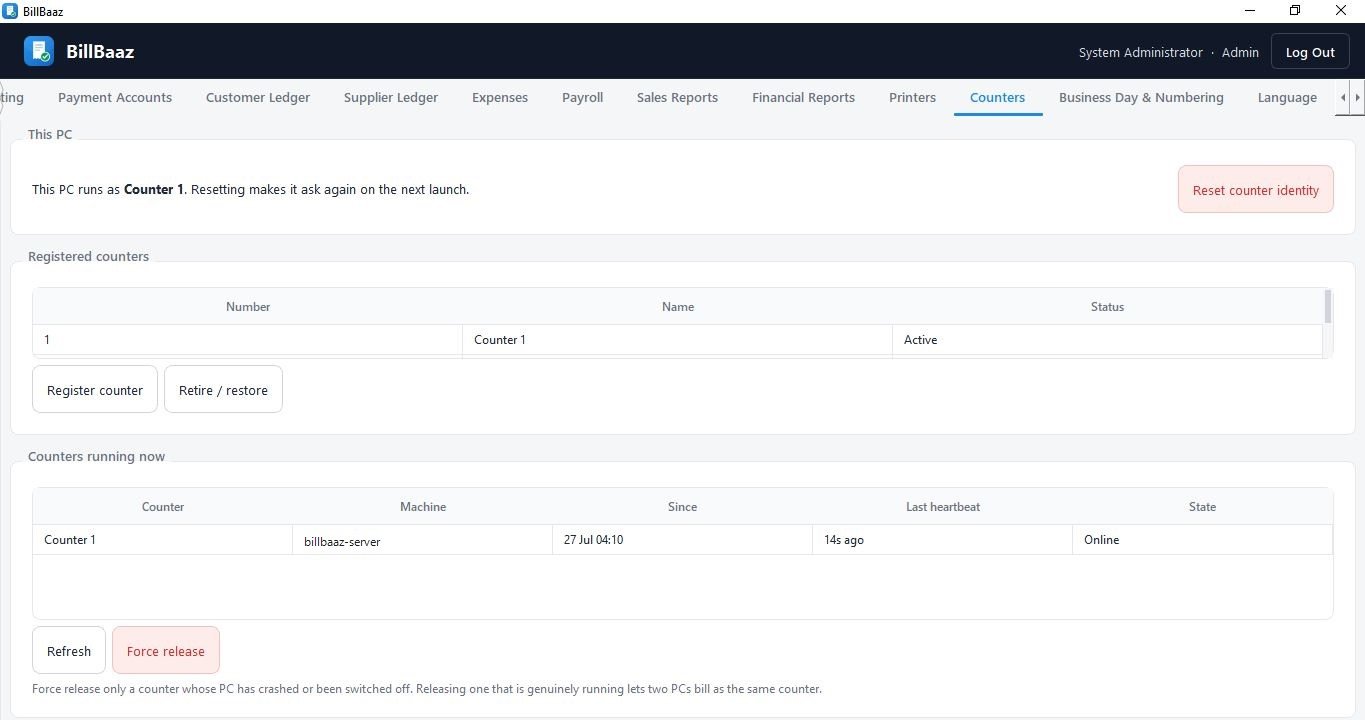1365x720 pixels.
Task: Select the 'Active' status cell
Action: point(1107,340)
